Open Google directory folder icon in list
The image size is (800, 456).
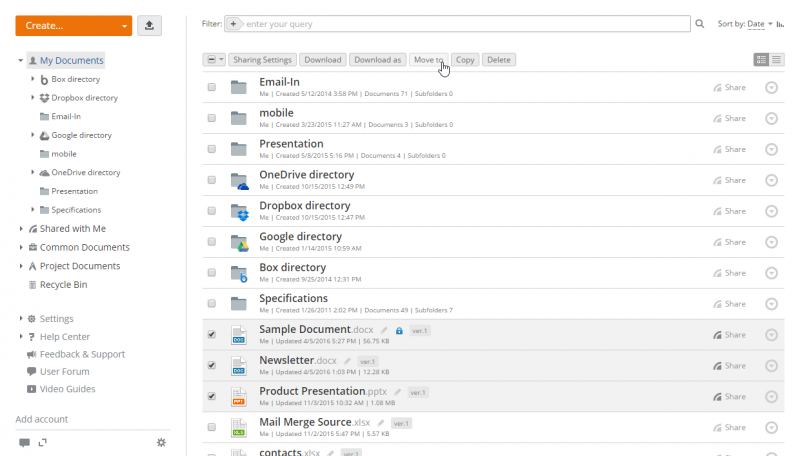point(239,243)
